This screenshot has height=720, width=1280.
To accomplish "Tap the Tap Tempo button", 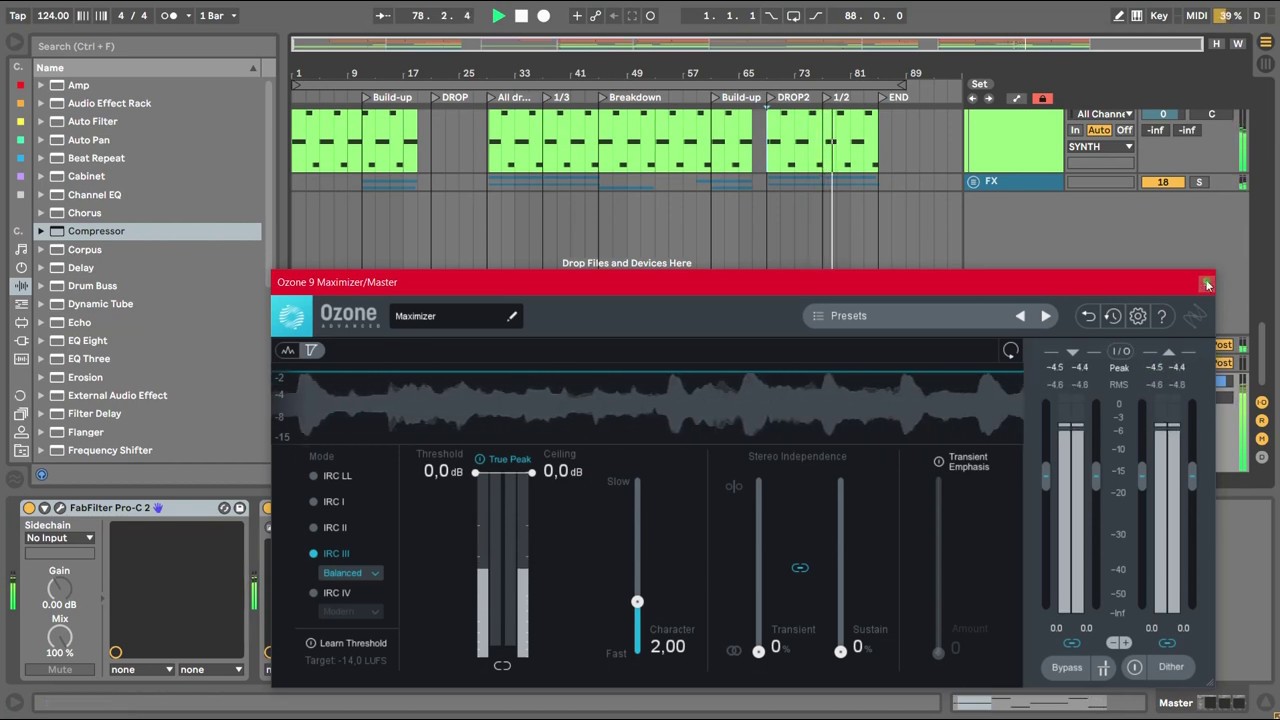I will [17, 16].
